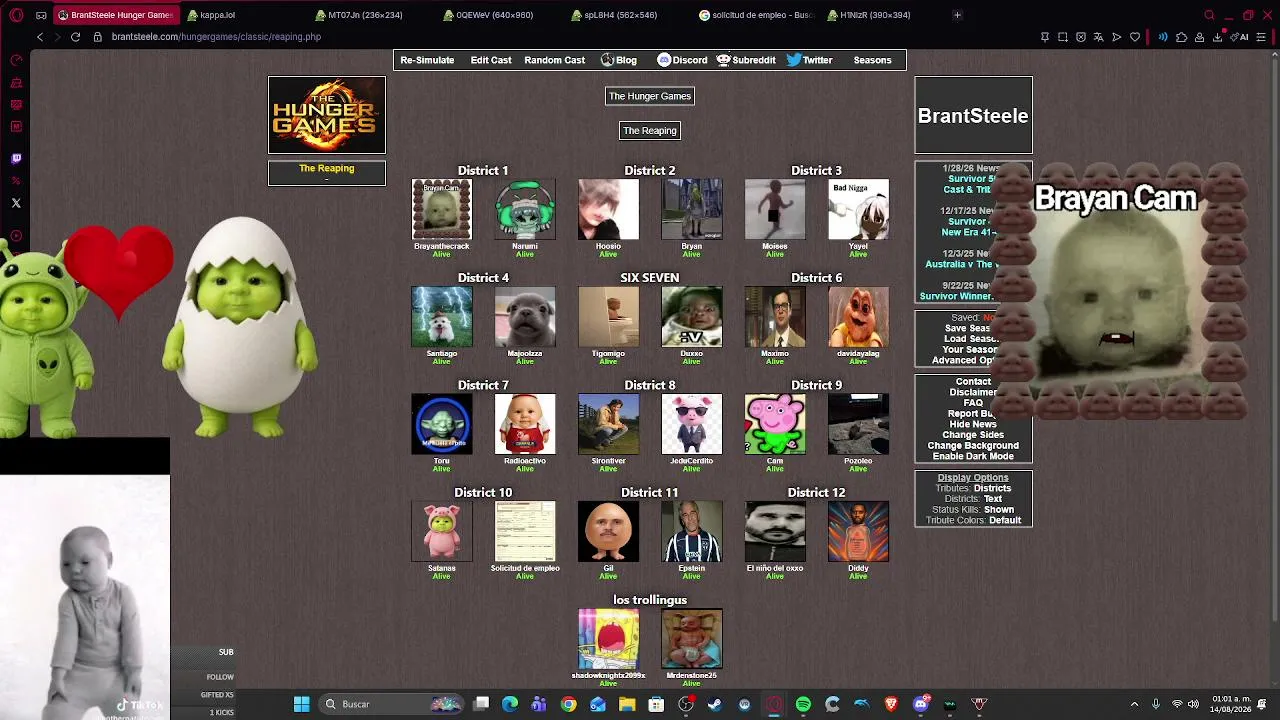Enable Dark Mode
Viewport: 1280px width, 720px height.
click(973, 456)
